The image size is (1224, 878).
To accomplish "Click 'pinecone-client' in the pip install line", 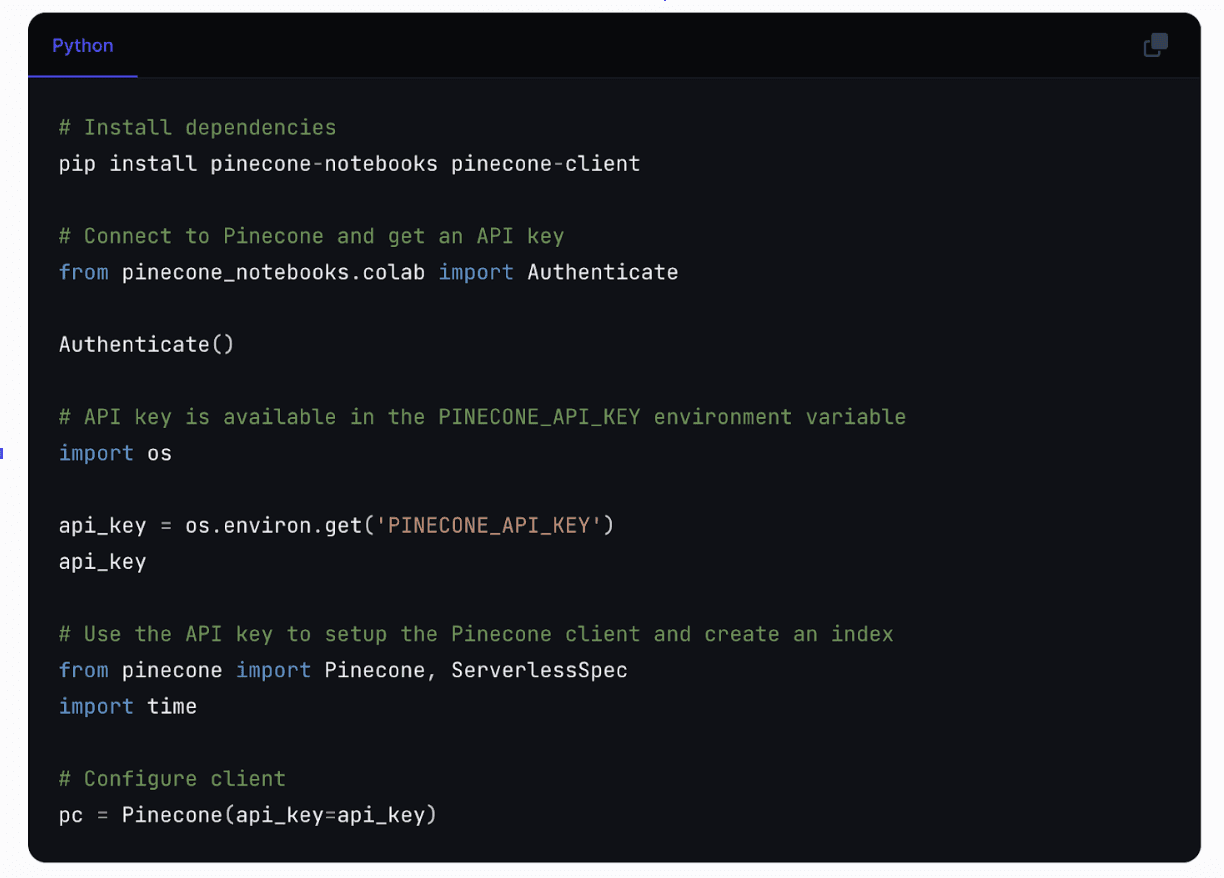I will pos(545,164).
